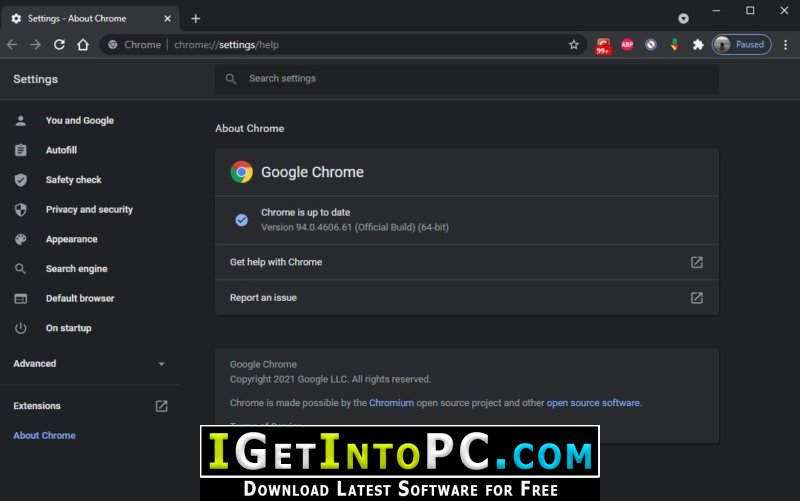
Task: Click the shield check icon for Safety check
Action: tap(20, 180)
